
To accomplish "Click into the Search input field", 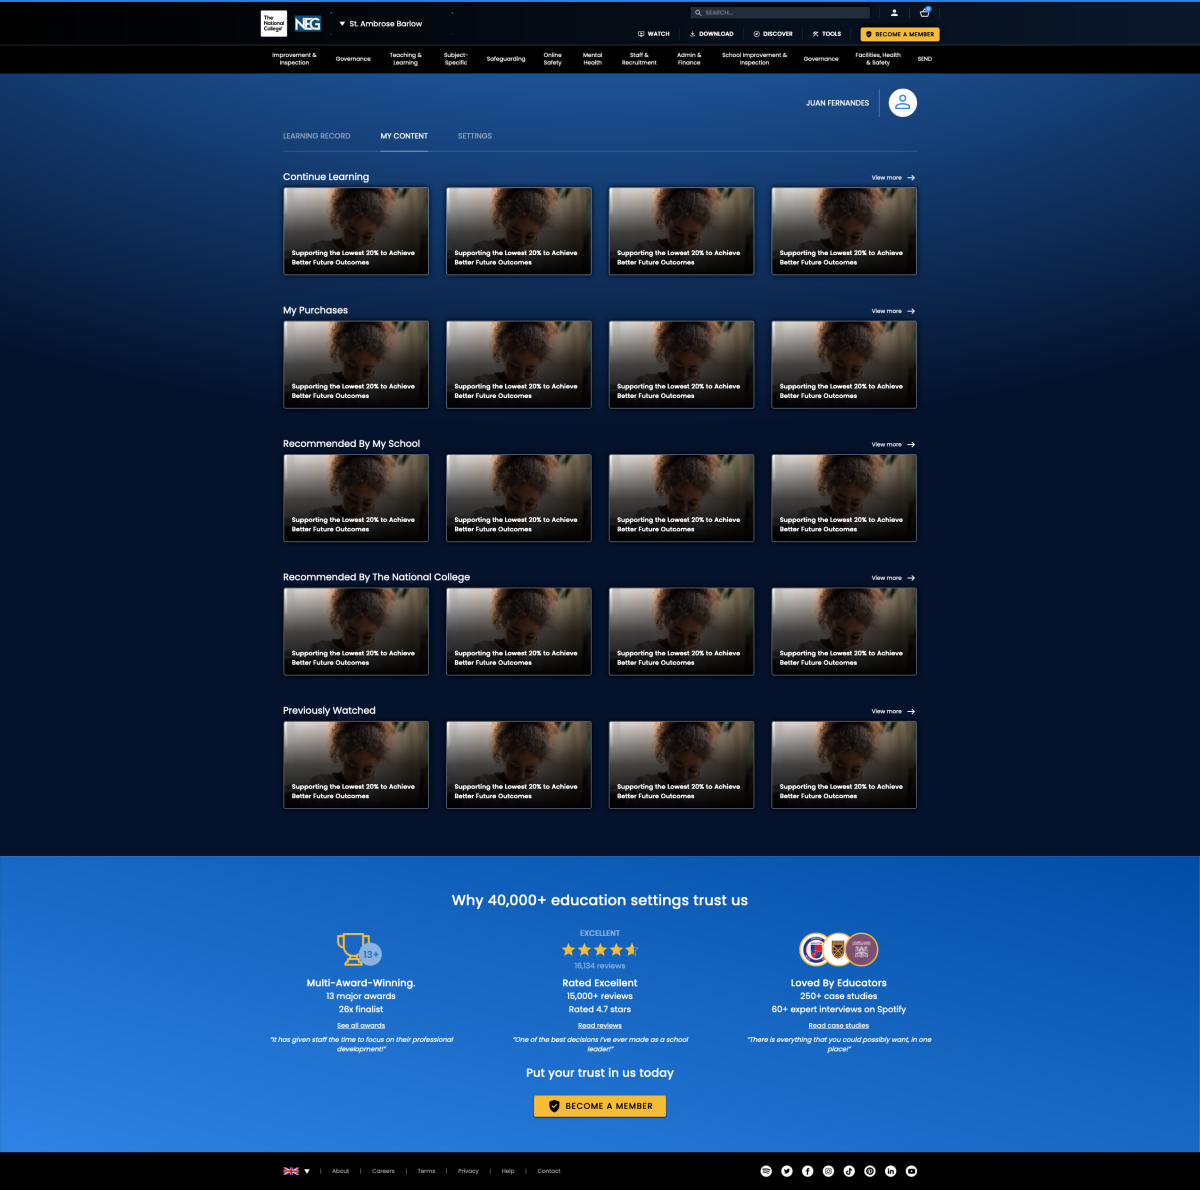I will [x=780, y=13].
